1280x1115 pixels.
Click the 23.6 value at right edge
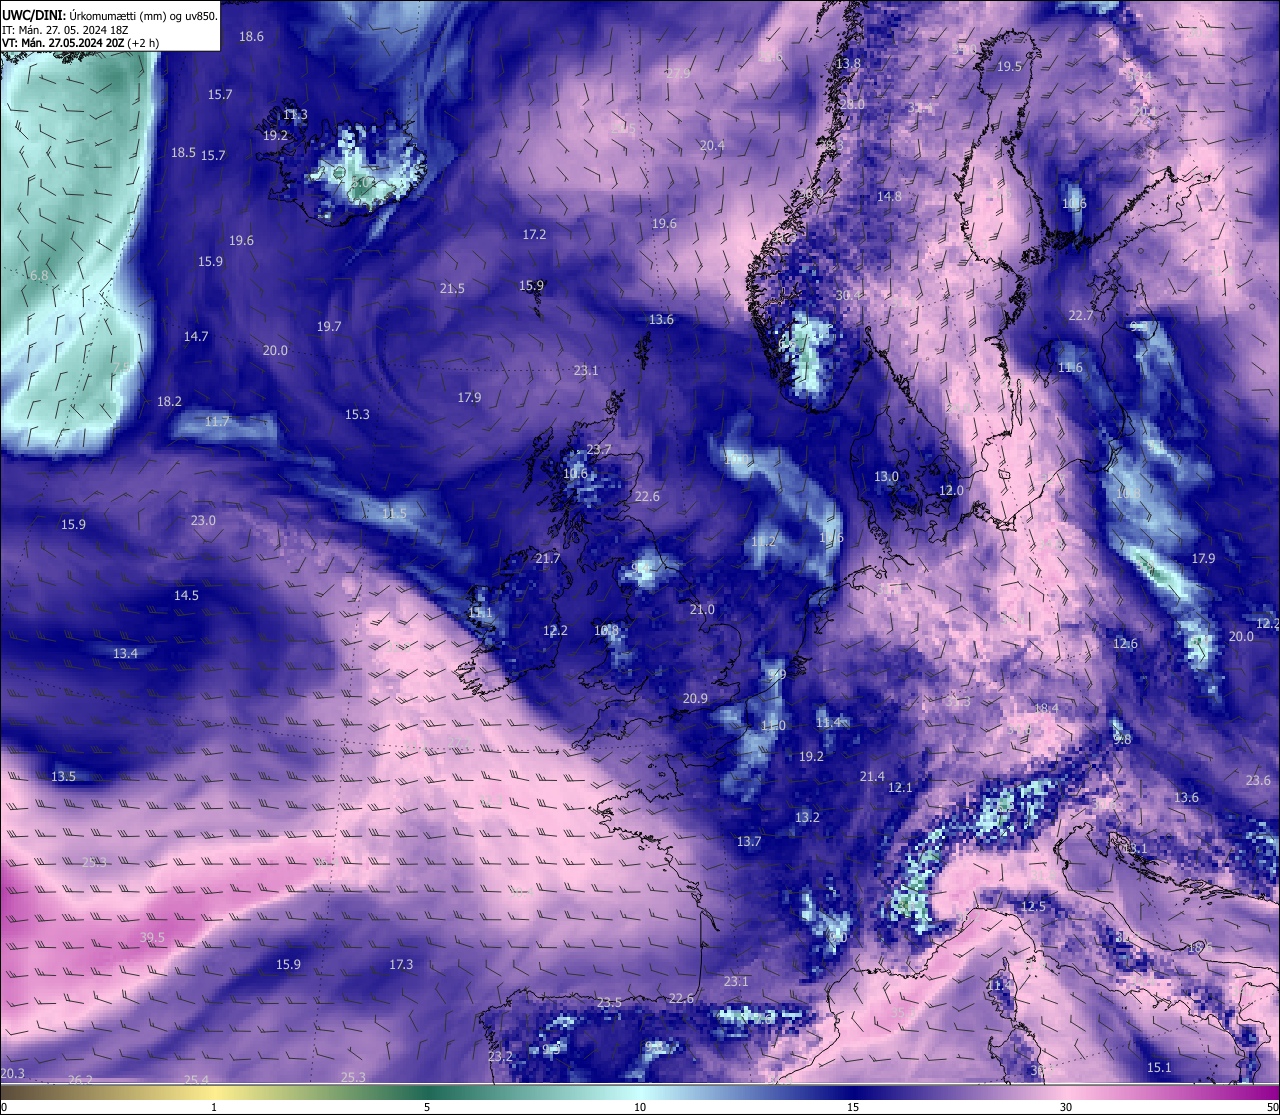[x=1258, y=781]
